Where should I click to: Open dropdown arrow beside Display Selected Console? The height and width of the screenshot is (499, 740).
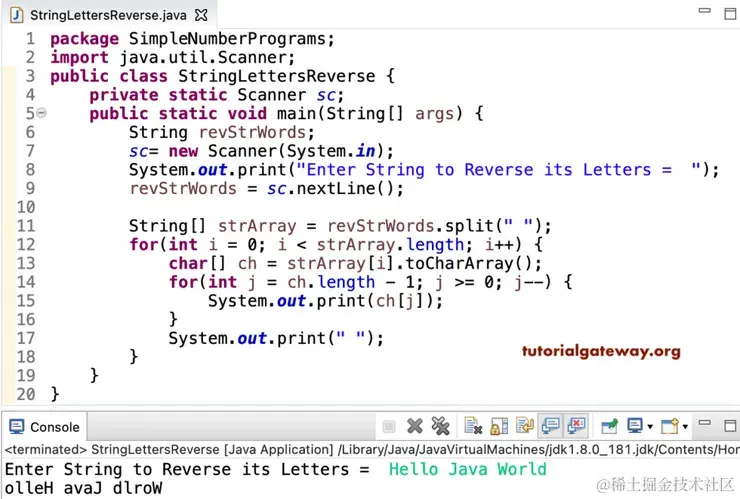click(x=650, y=427)
